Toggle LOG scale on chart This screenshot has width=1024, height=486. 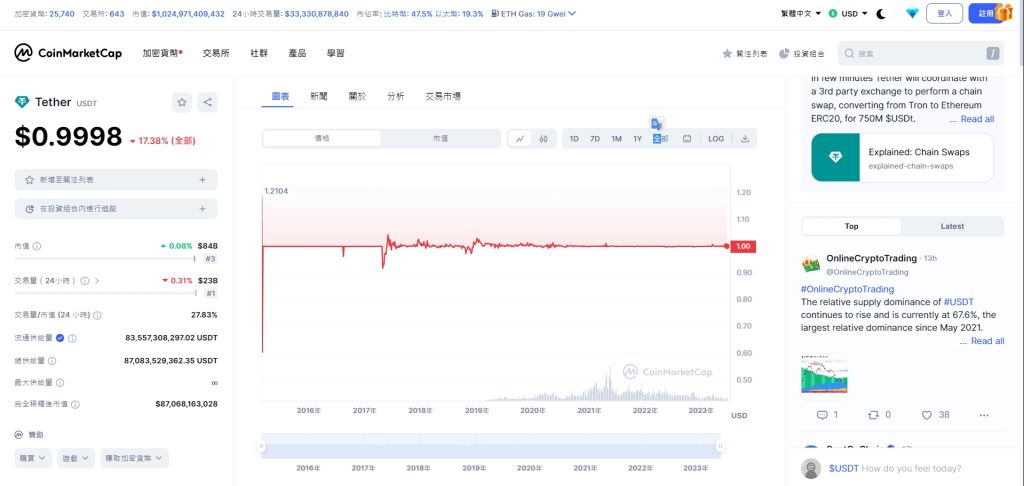716,138
